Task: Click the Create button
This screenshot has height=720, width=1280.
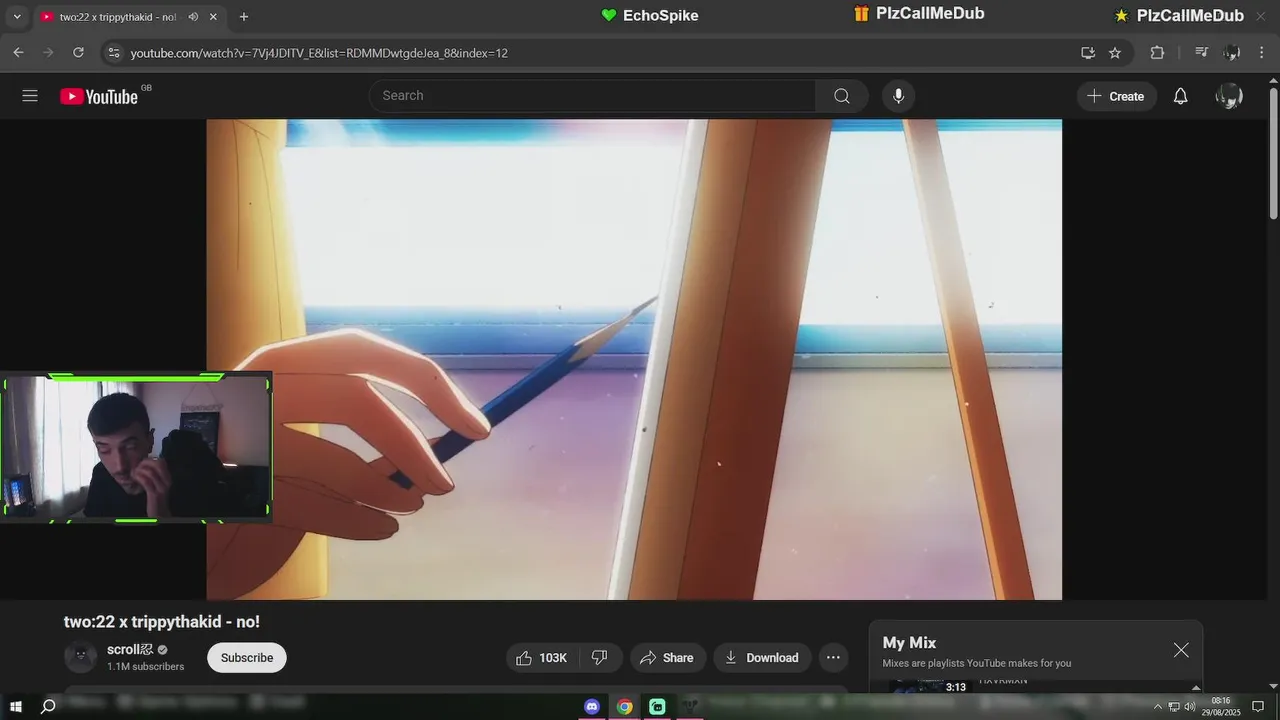Action: tap(1116, 96)
